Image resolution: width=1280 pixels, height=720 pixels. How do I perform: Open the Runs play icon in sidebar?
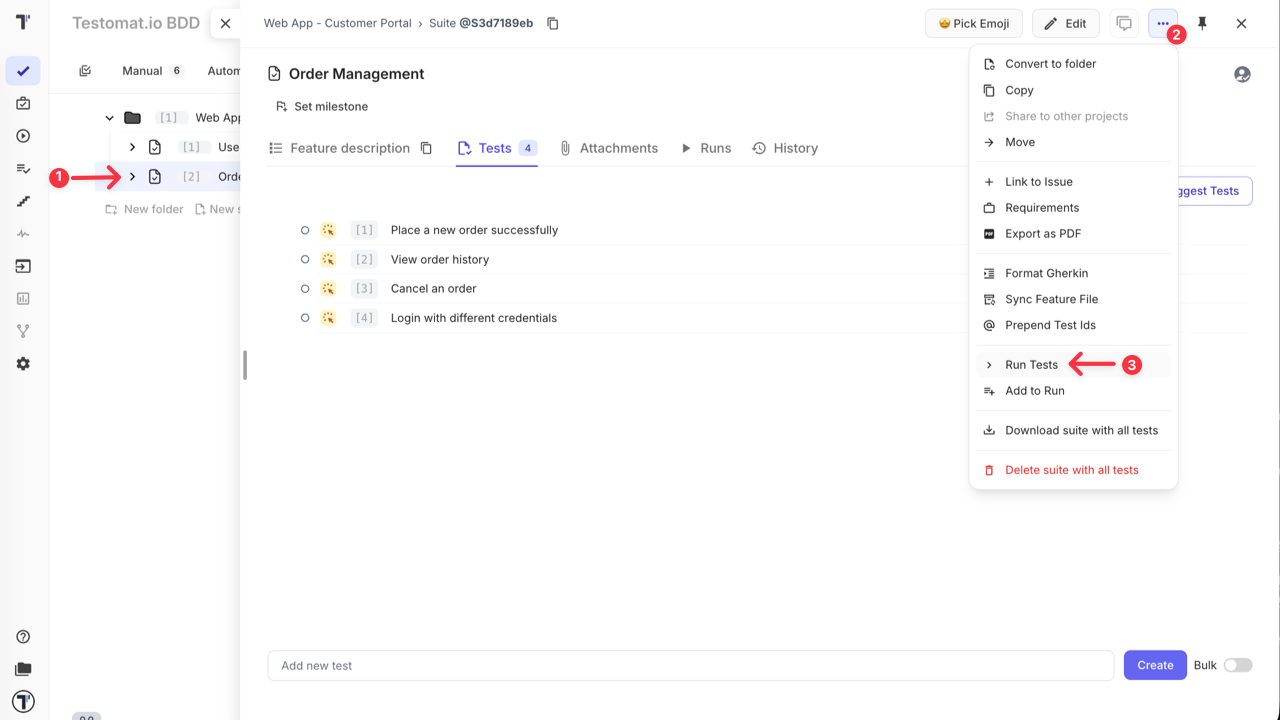tap(23, 136)
